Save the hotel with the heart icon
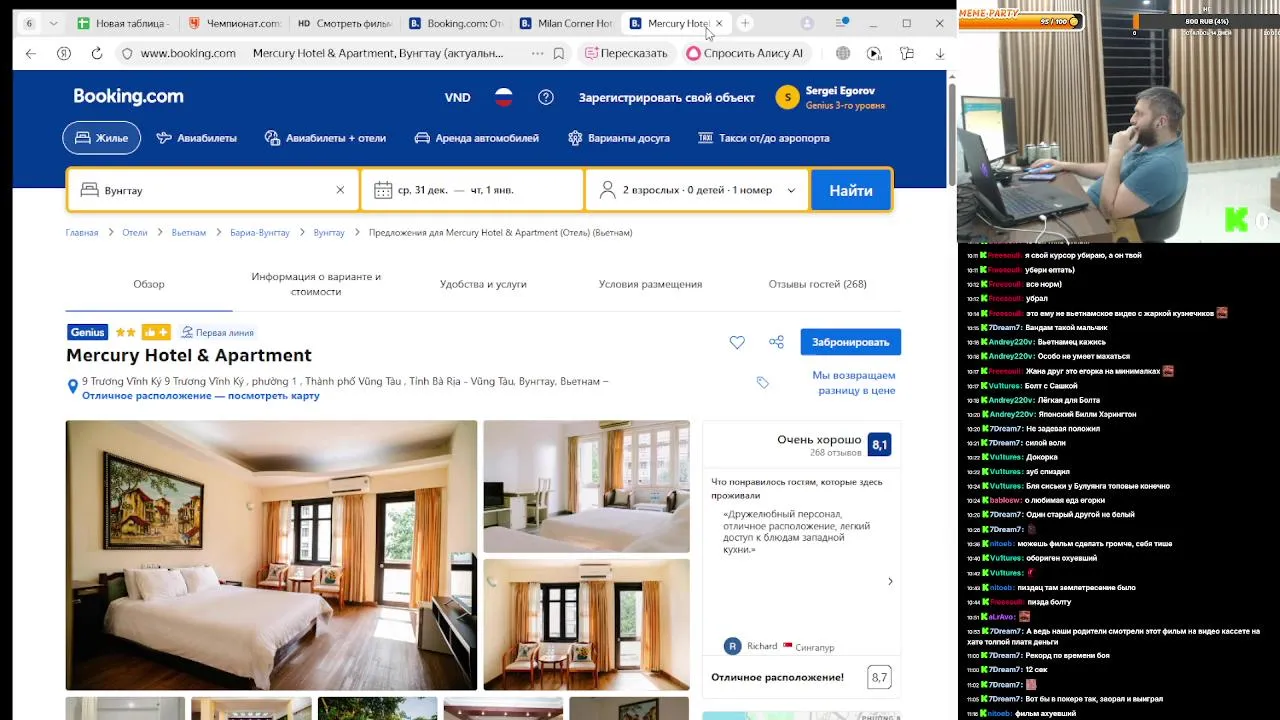The image size is (1280, 720). [737, 342]
